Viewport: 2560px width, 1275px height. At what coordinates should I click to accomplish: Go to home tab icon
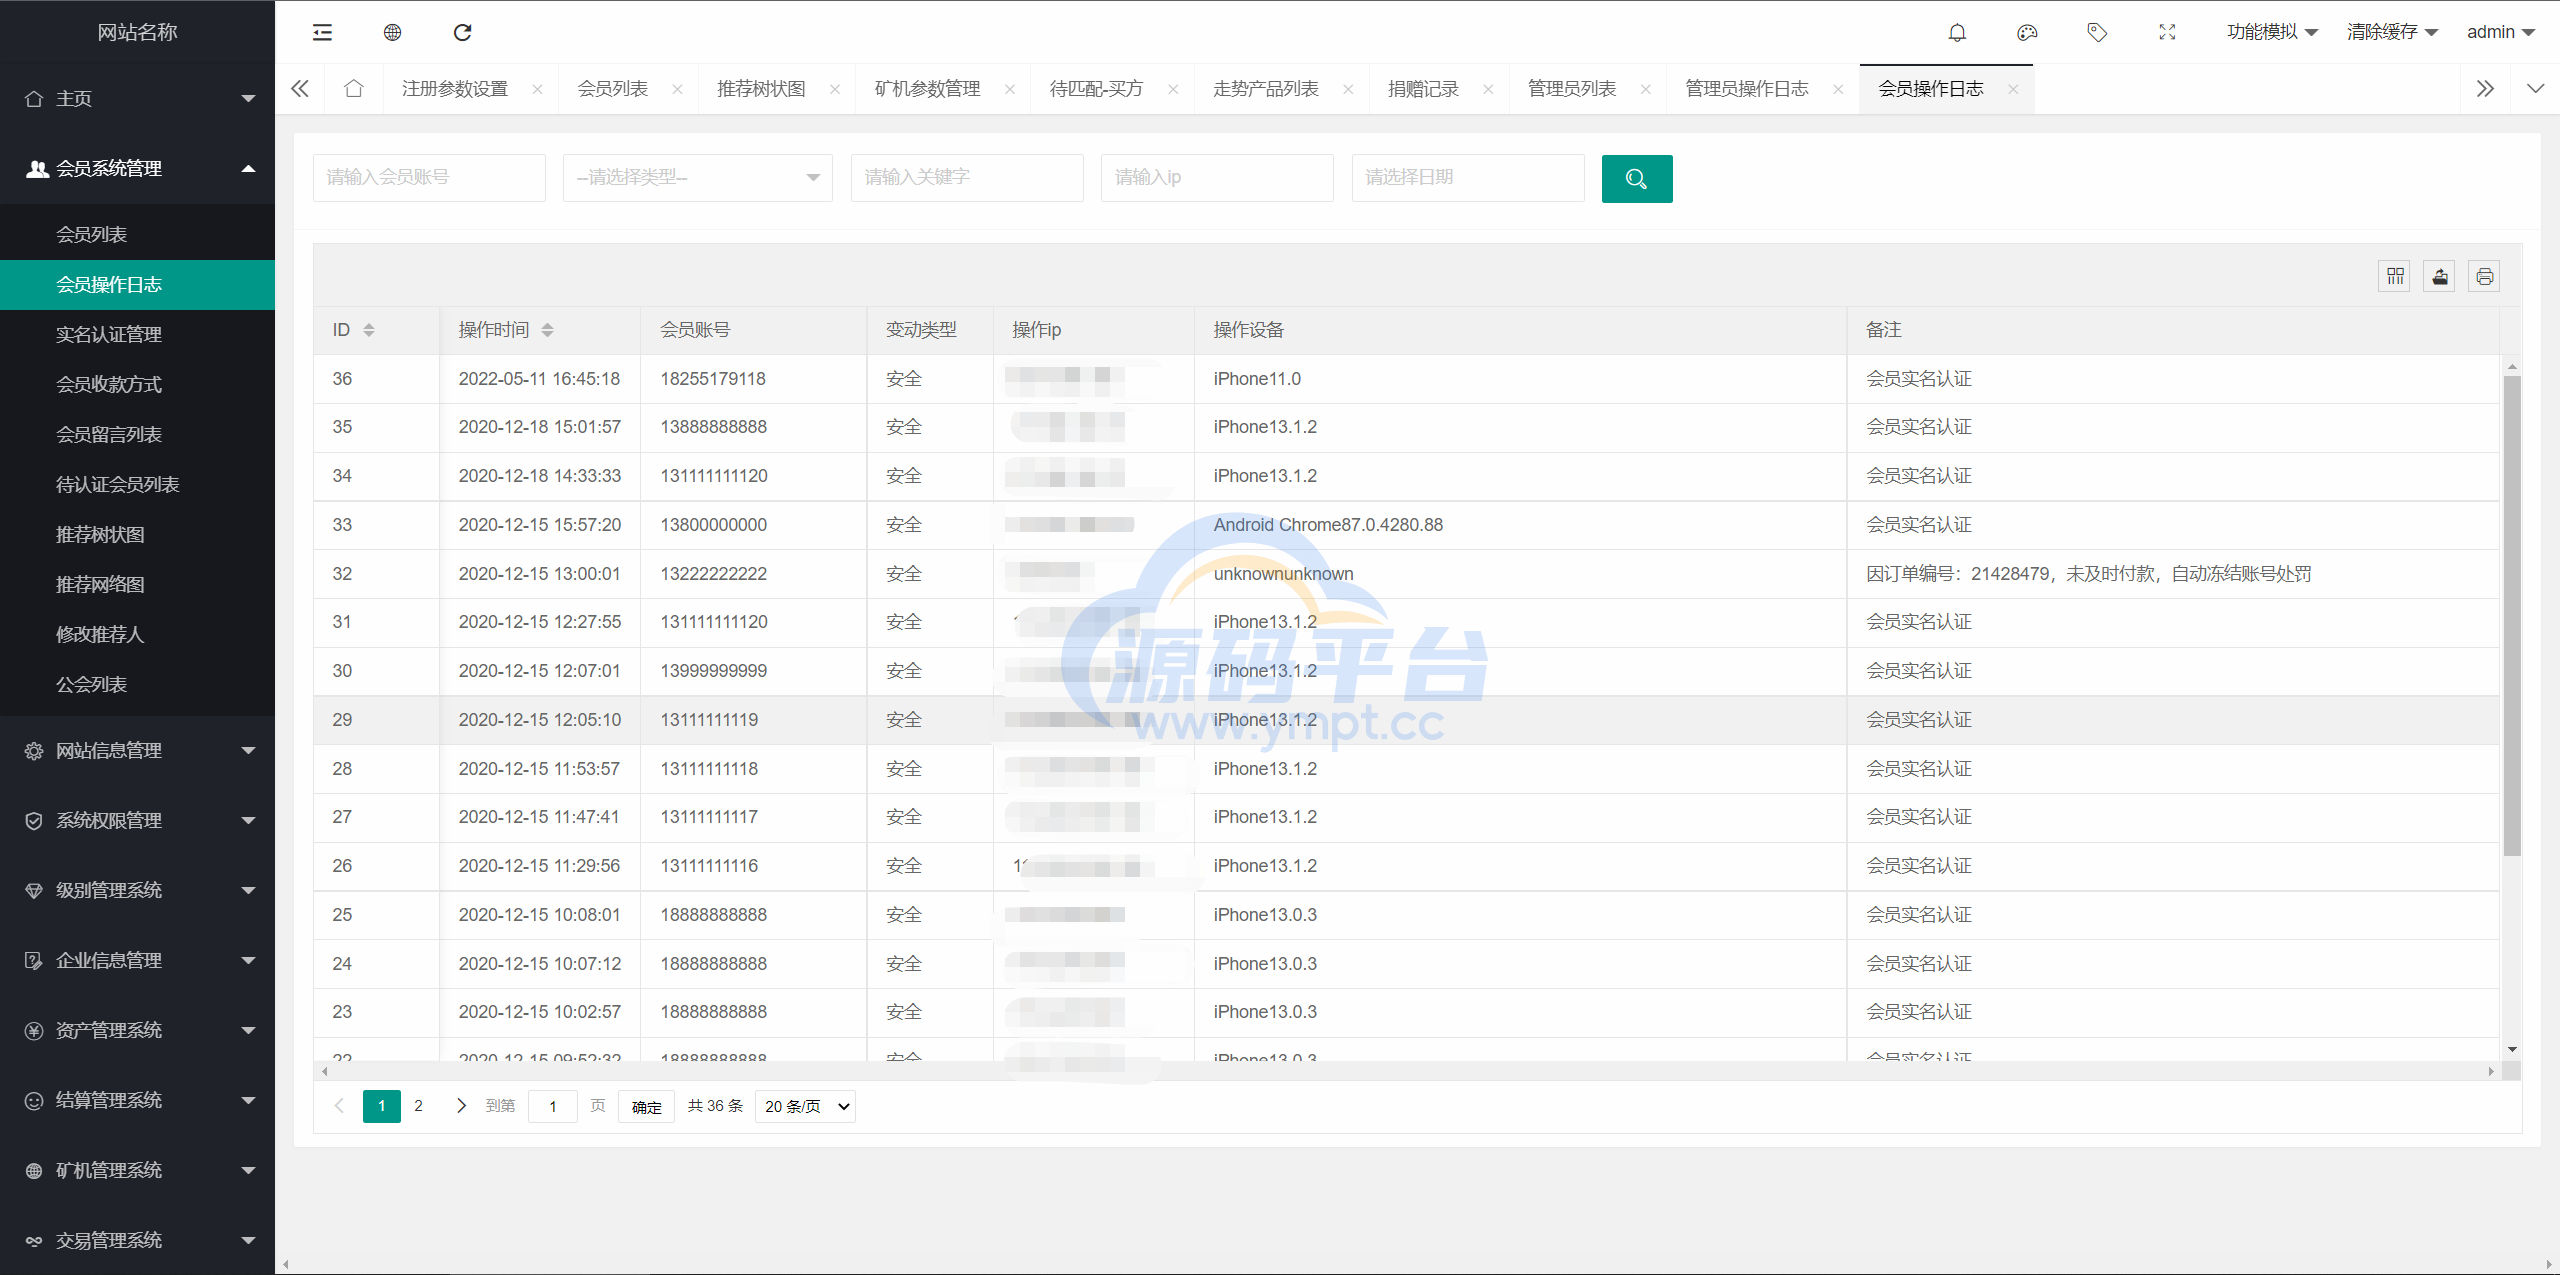click(x=353, y=88)
